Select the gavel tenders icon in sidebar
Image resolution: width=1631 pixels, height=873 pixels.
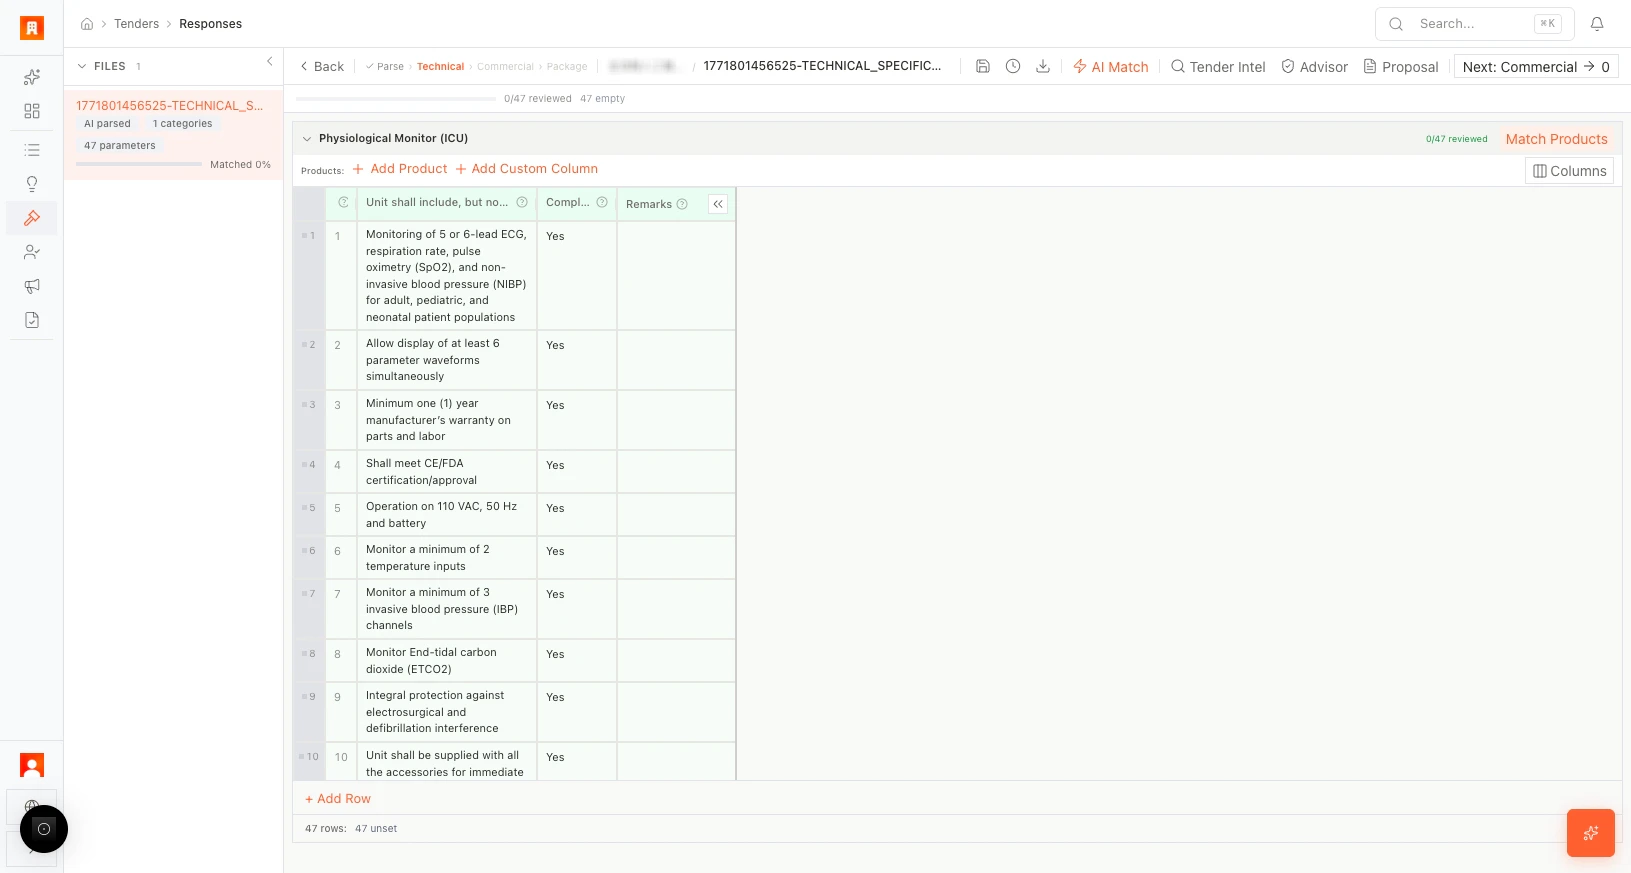32,218
